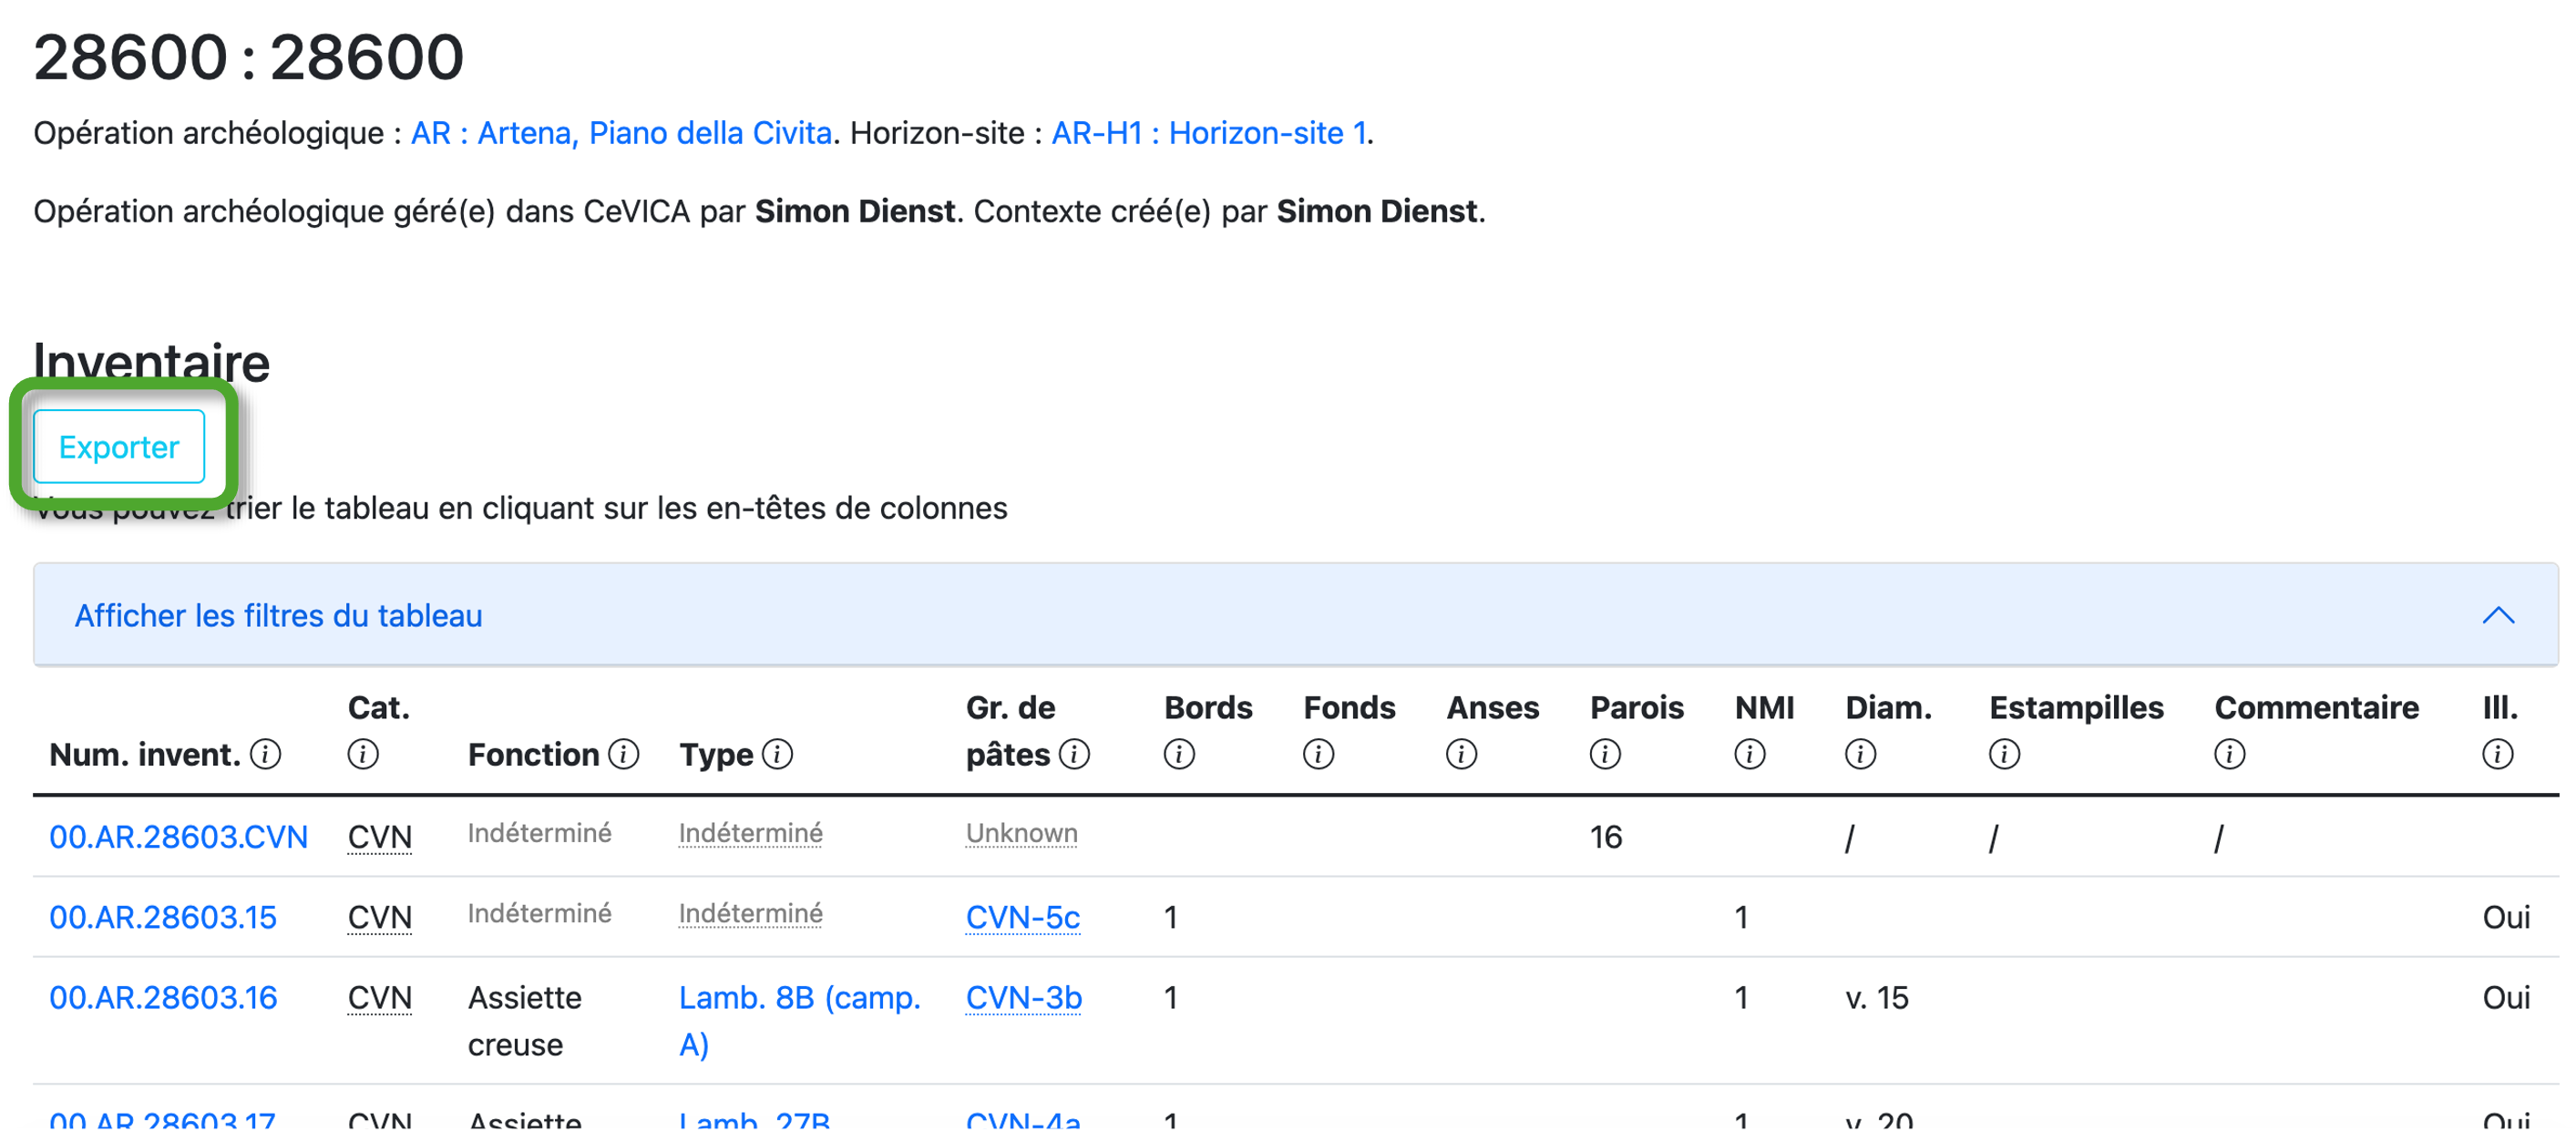Click info icon under Cat. header

(x=363, y=754)
